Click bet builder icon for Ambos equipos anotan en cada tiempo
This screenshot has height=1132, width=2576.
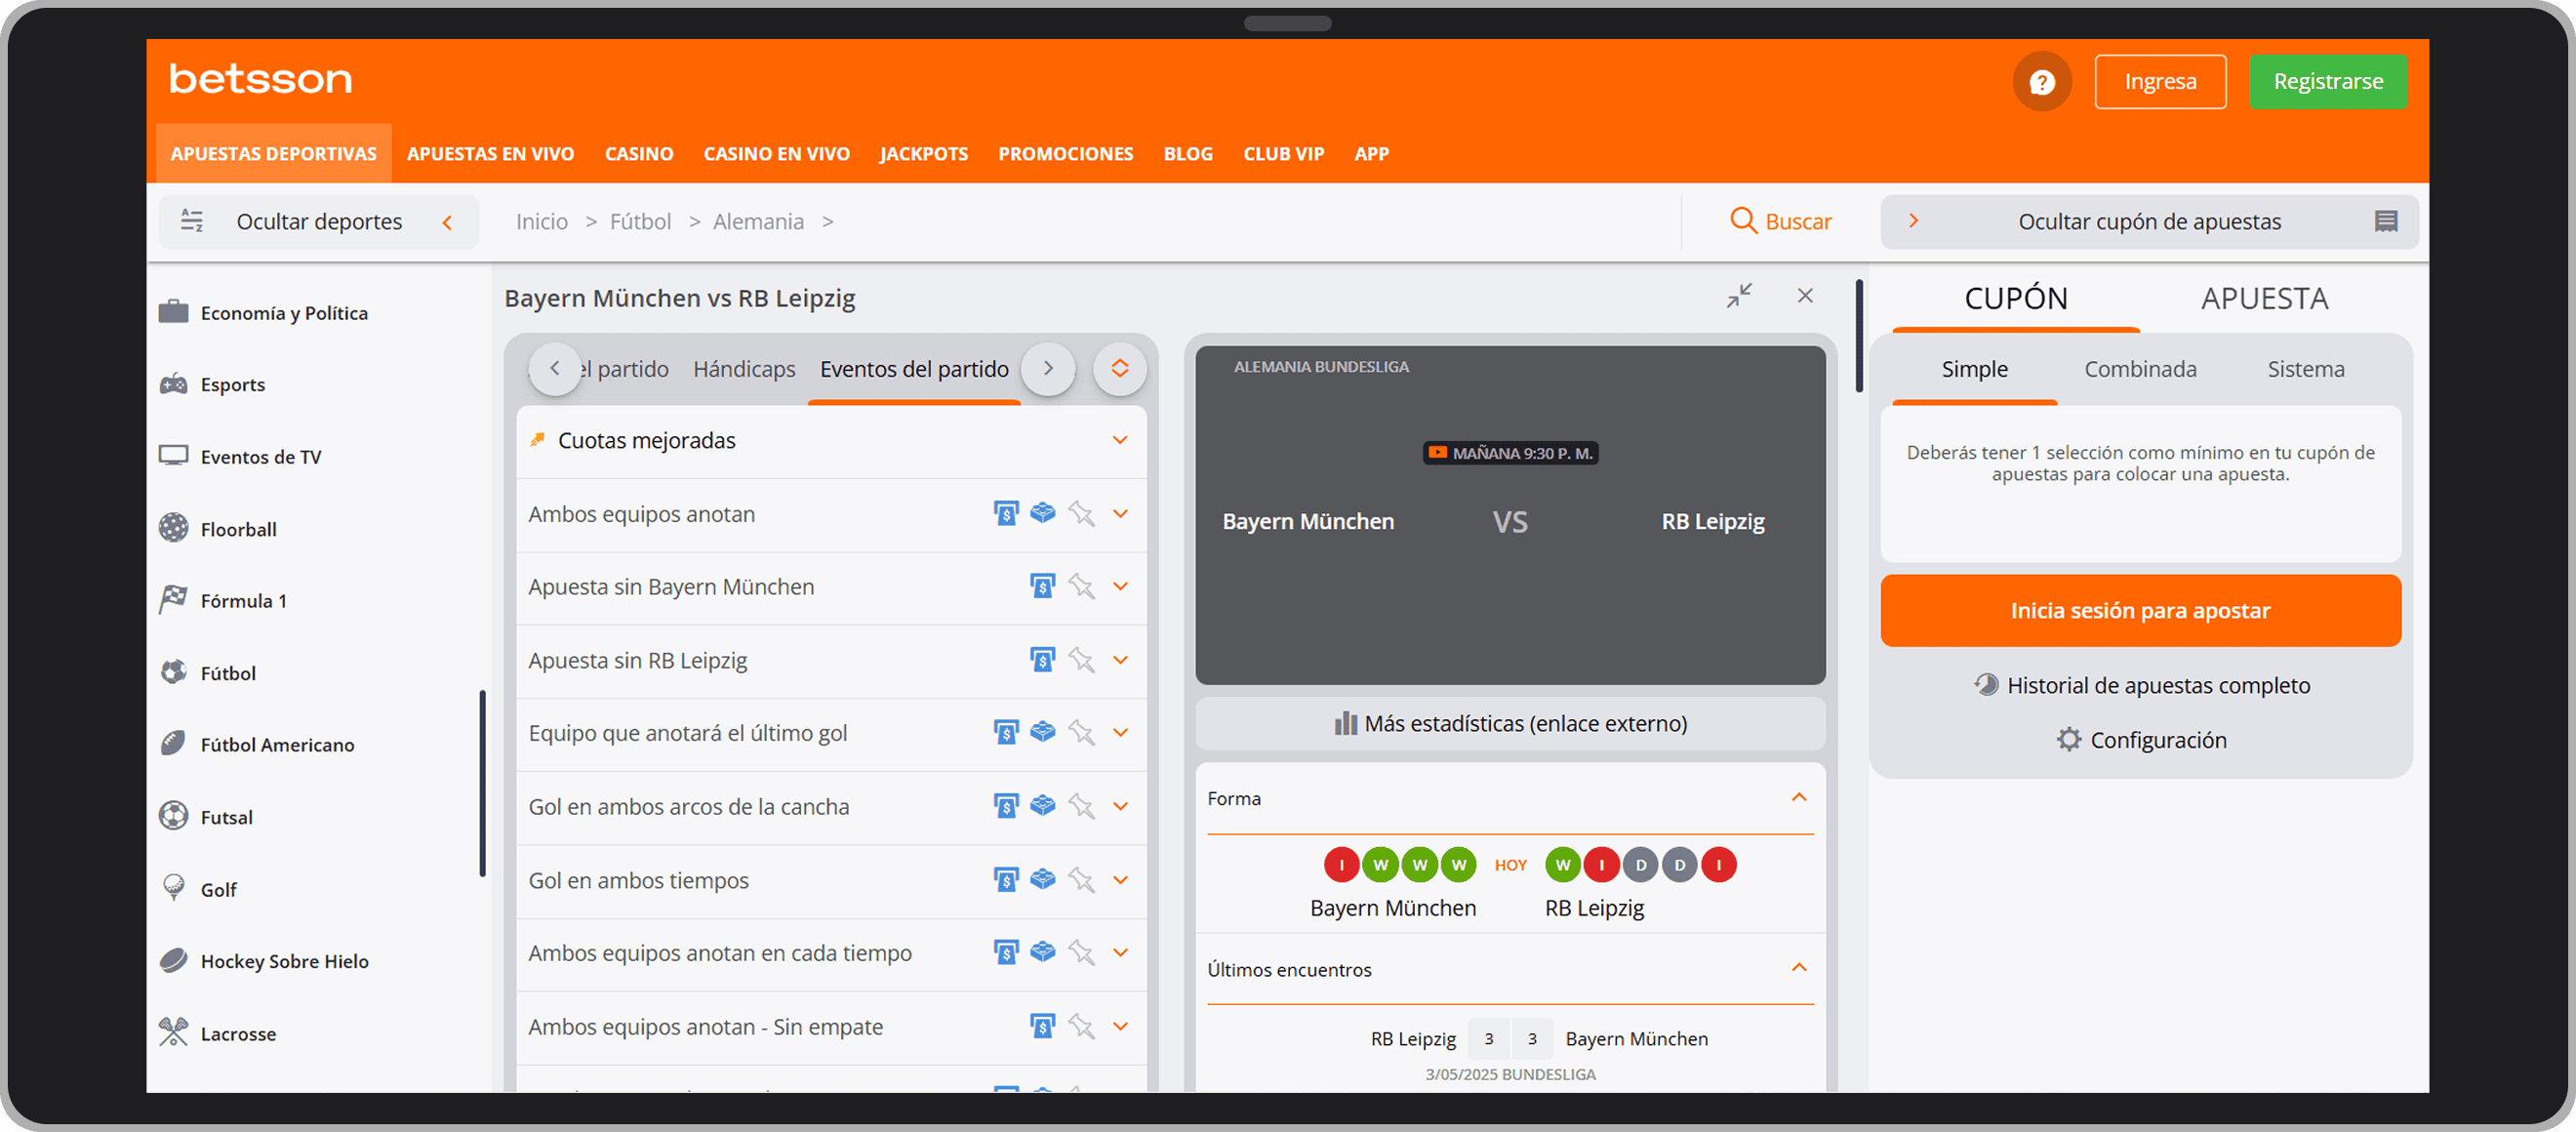coord(1042,952)
